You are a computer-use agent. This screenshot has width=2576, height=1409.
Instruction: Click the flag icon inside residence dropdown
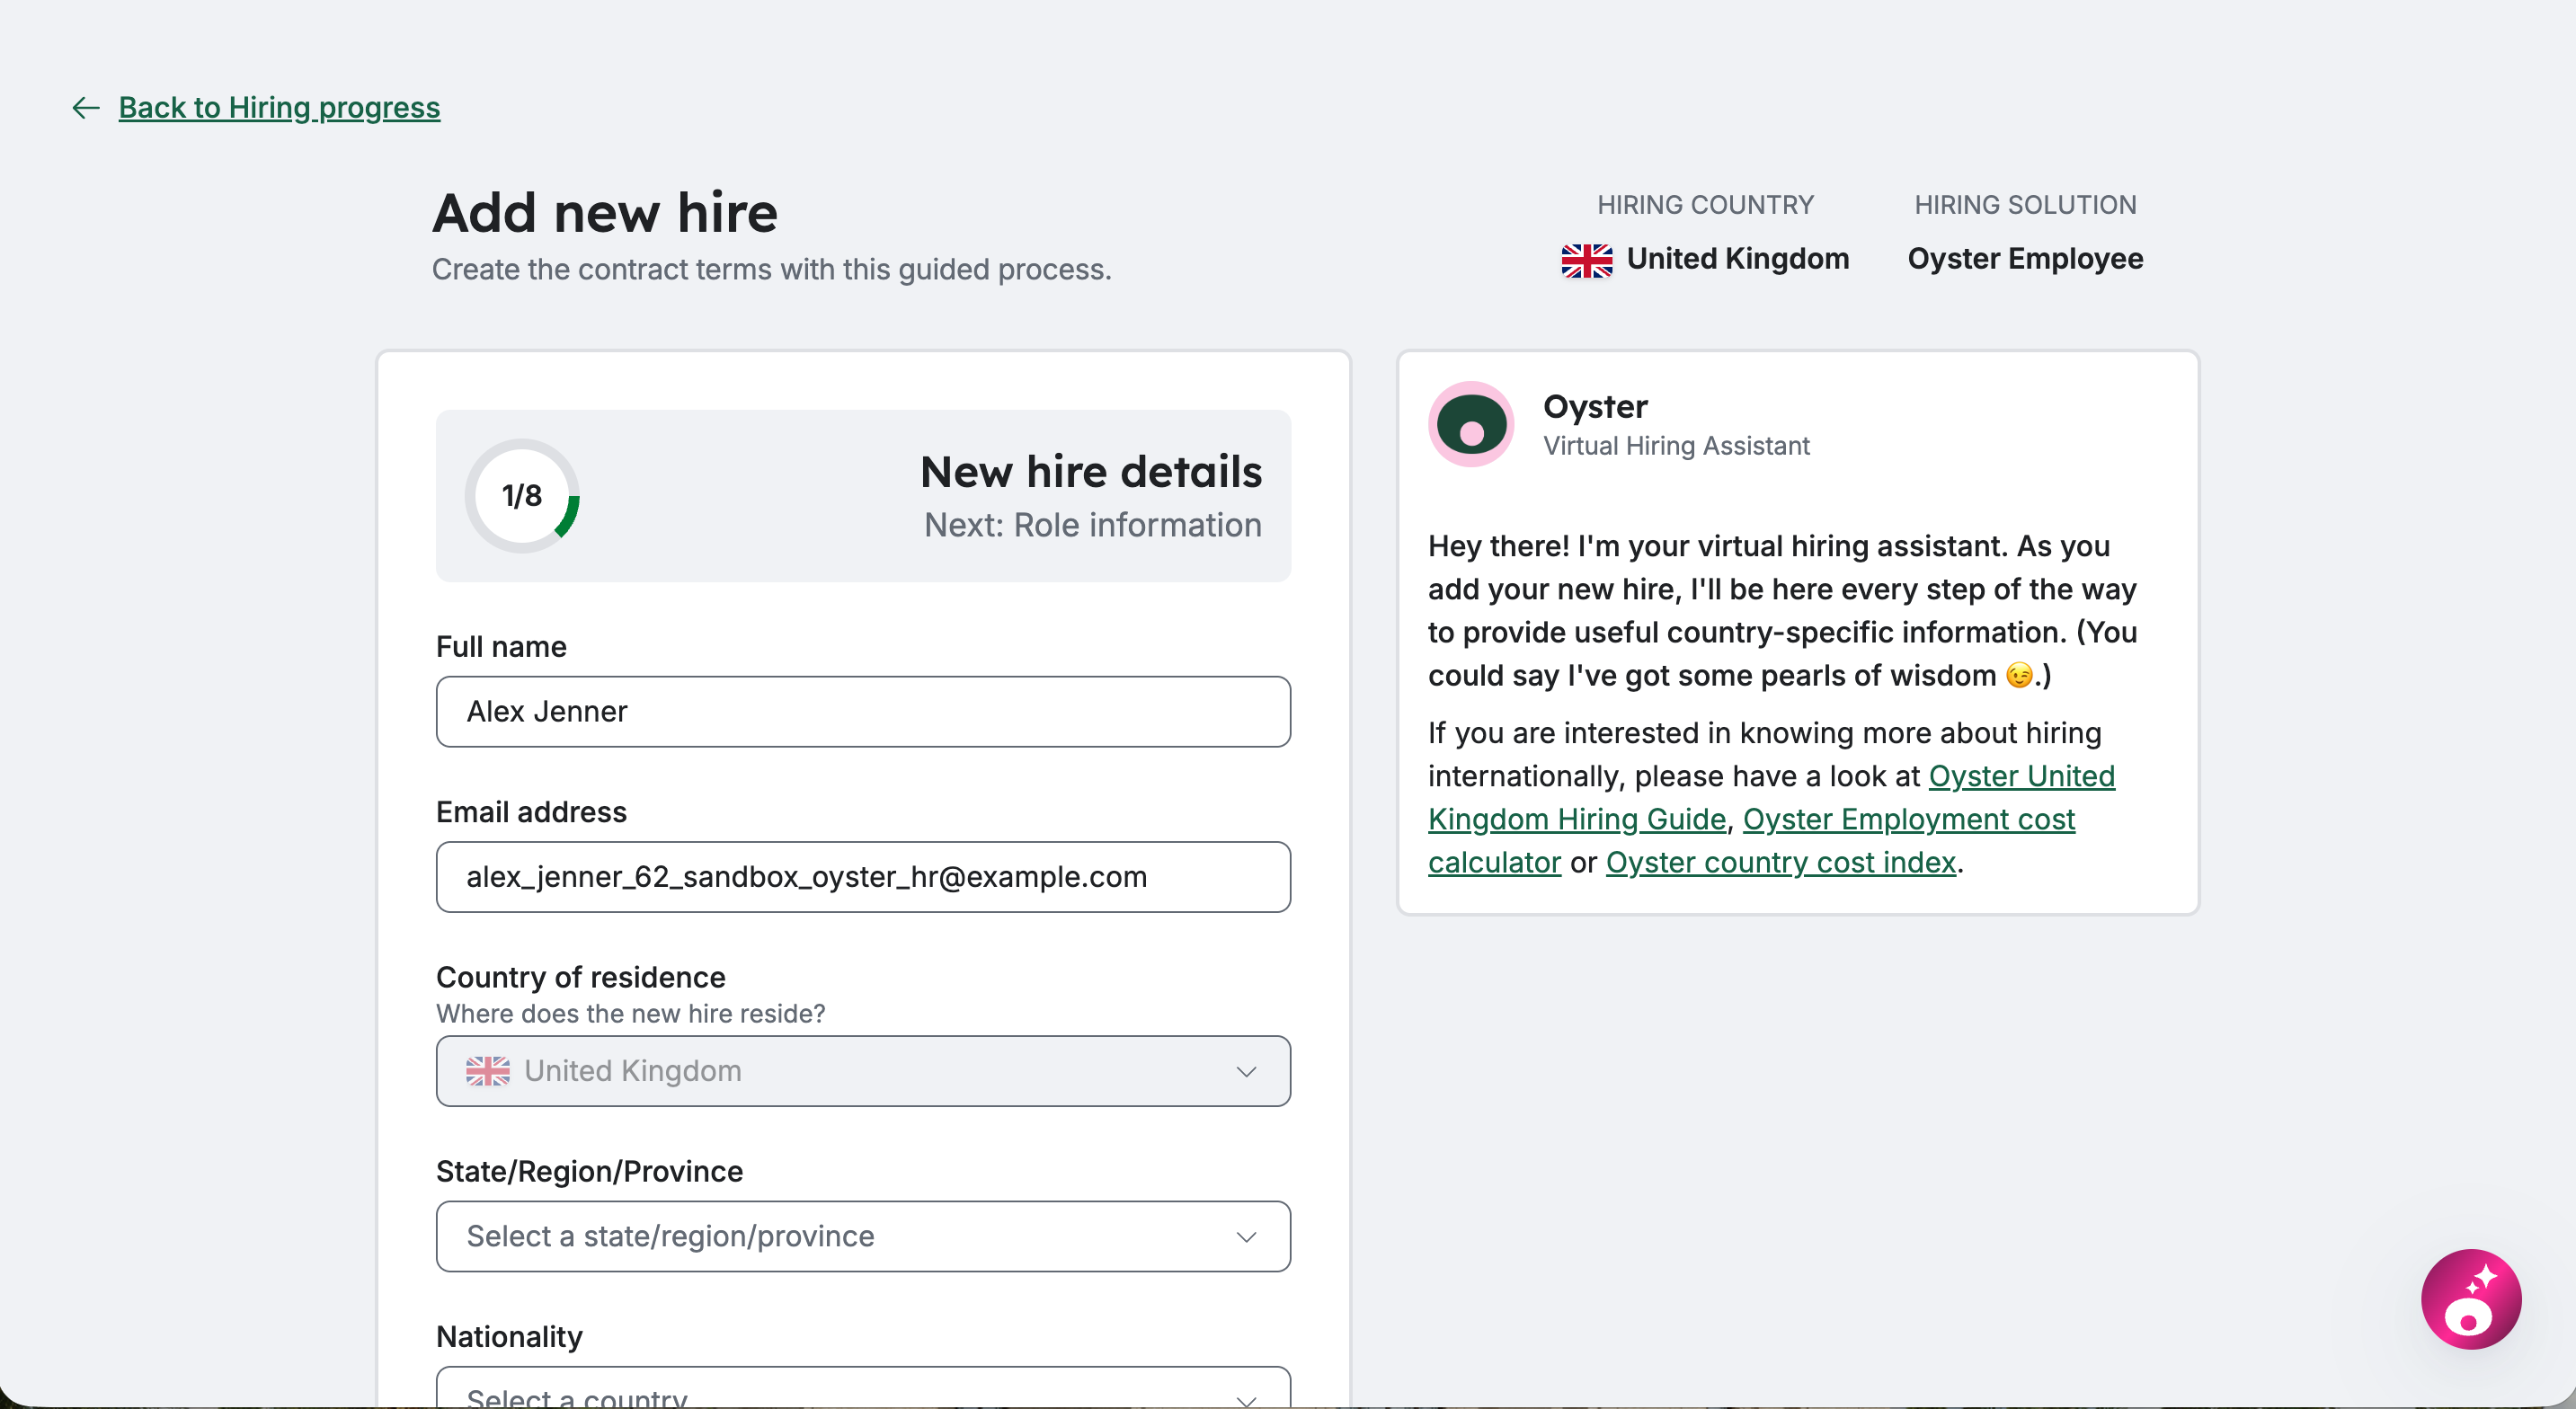pos(488,1071)
